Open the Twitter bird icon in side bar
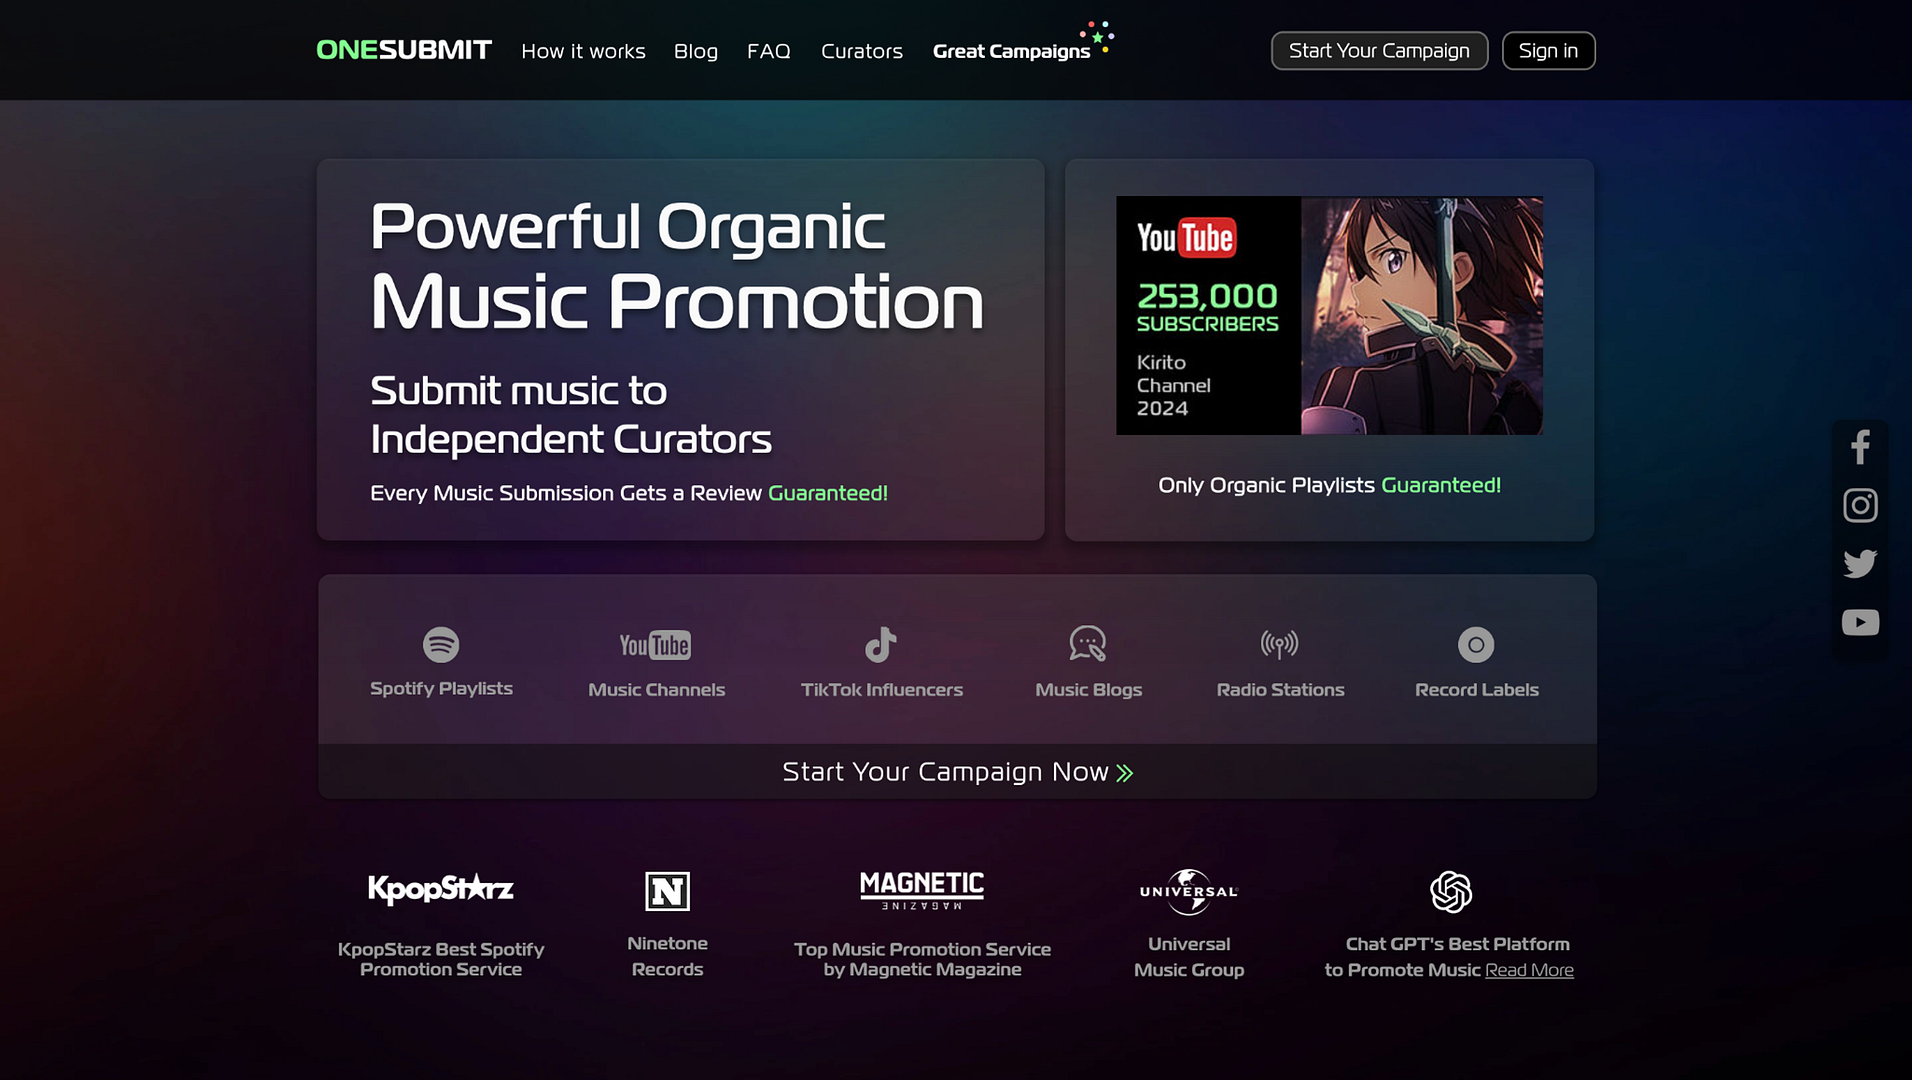This screenshot has width=1912, height=1080. click(x=1860, y=564)
